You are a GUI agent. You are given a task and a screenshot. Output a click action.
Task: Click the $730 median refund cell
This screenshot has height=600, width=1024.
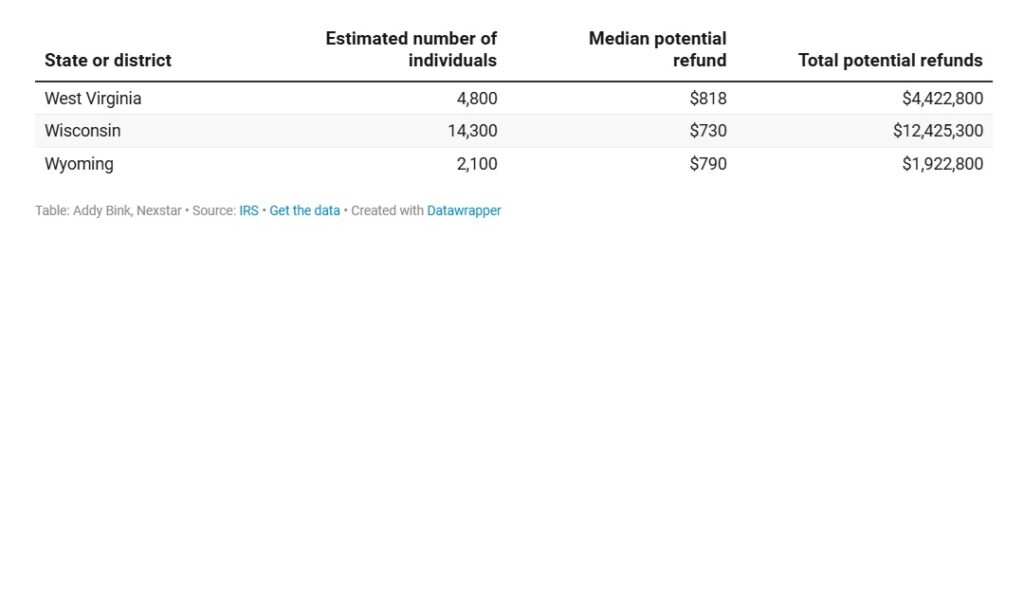708,131
